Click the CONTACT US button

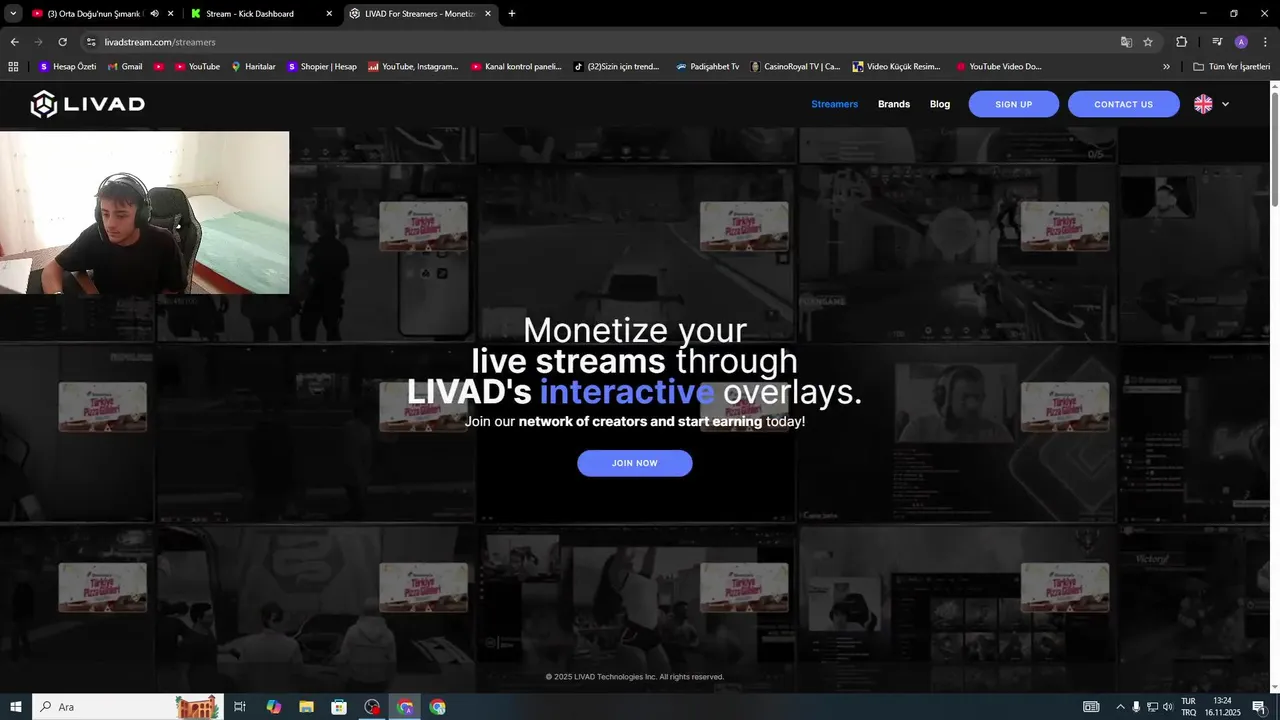1123,104
